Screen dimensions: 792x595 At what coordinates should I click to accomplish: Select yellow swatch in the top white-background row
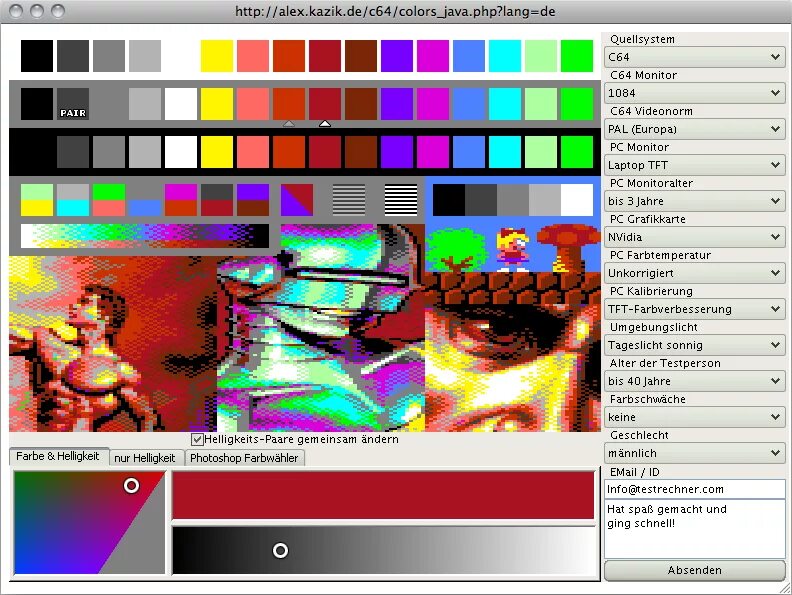[217, 56]
